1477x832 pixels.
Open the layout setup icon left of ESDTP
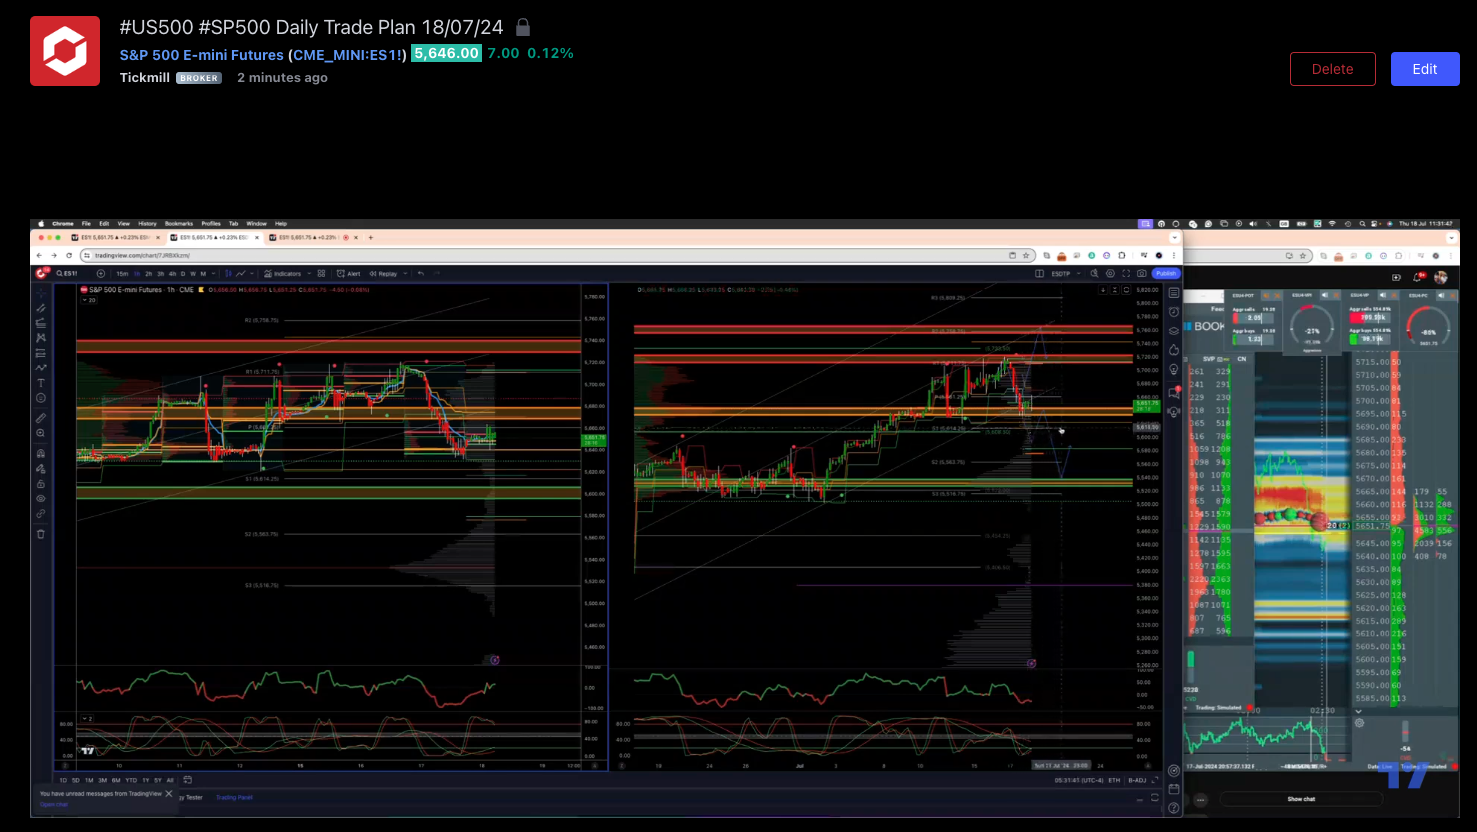(x=1039, y=273)
